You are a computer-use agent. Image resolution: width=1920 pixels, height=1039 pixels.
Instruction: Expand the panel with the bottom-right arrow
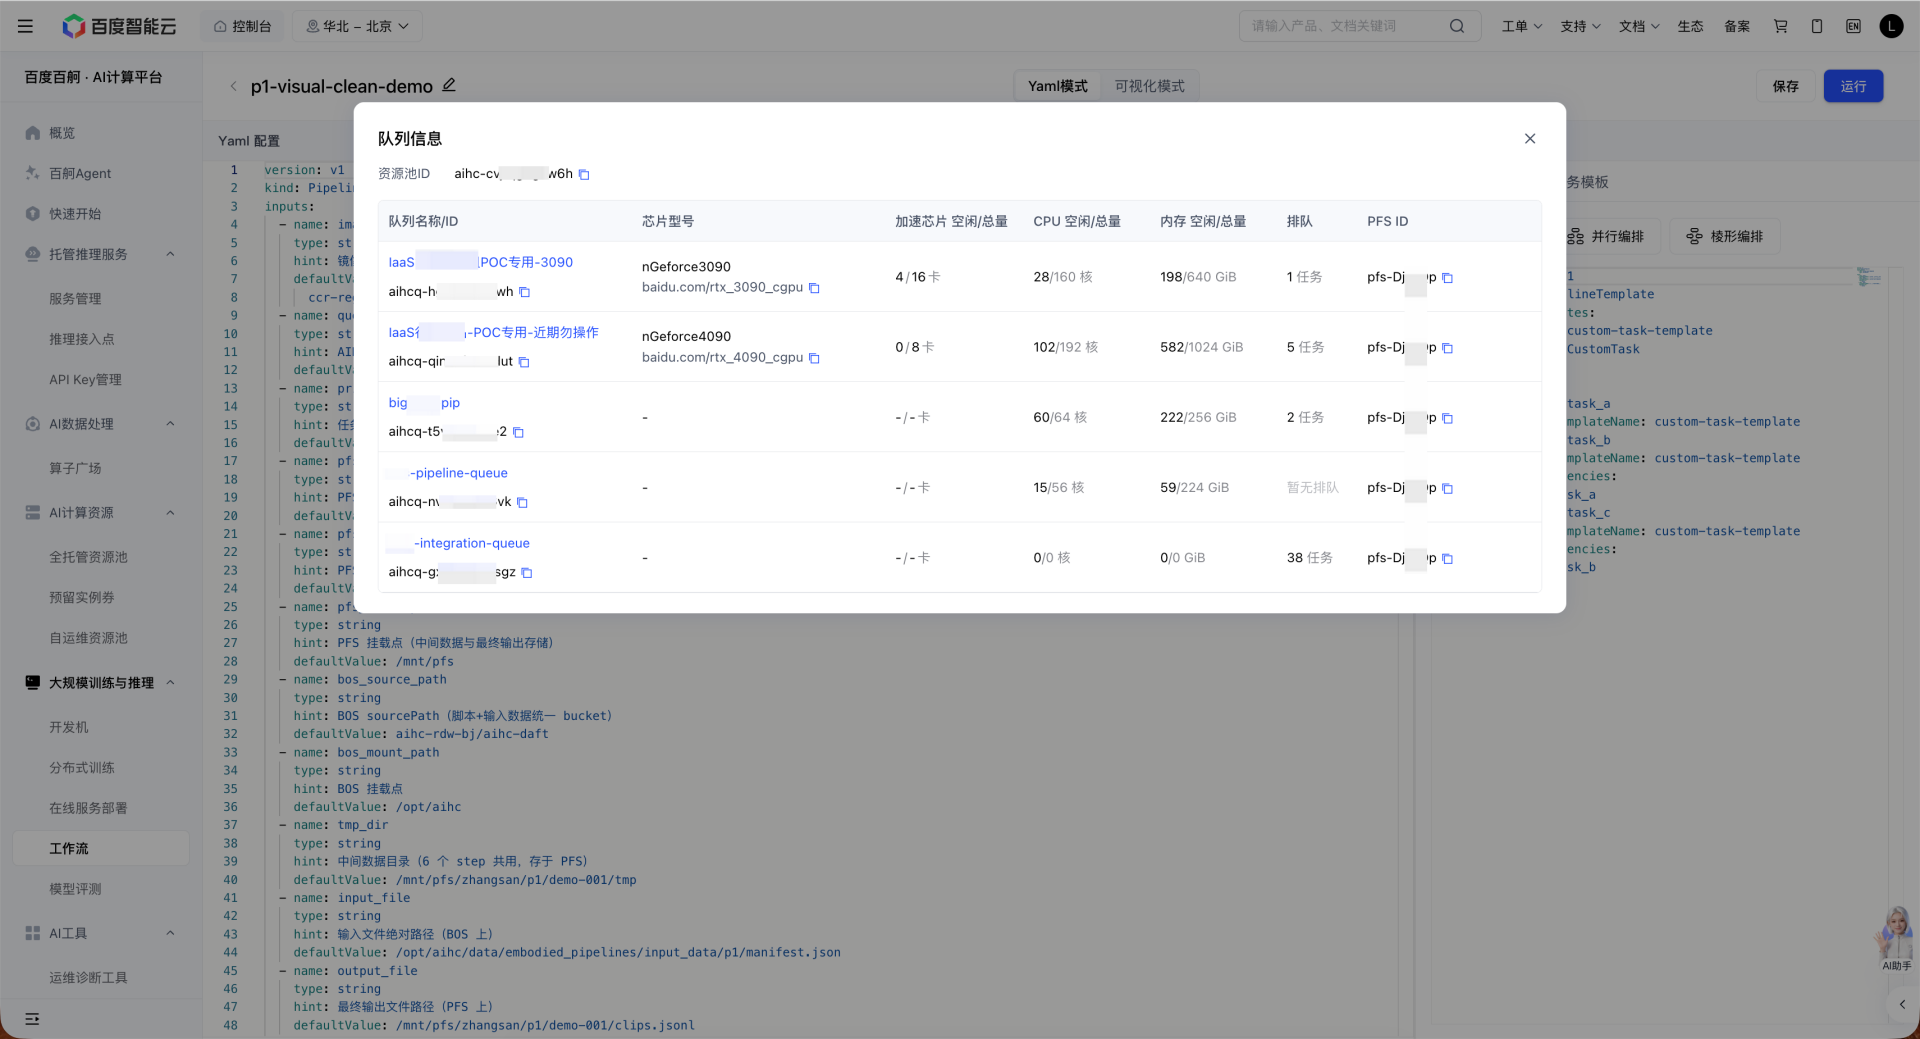pyautogui.click(x=1902, y=1004)
